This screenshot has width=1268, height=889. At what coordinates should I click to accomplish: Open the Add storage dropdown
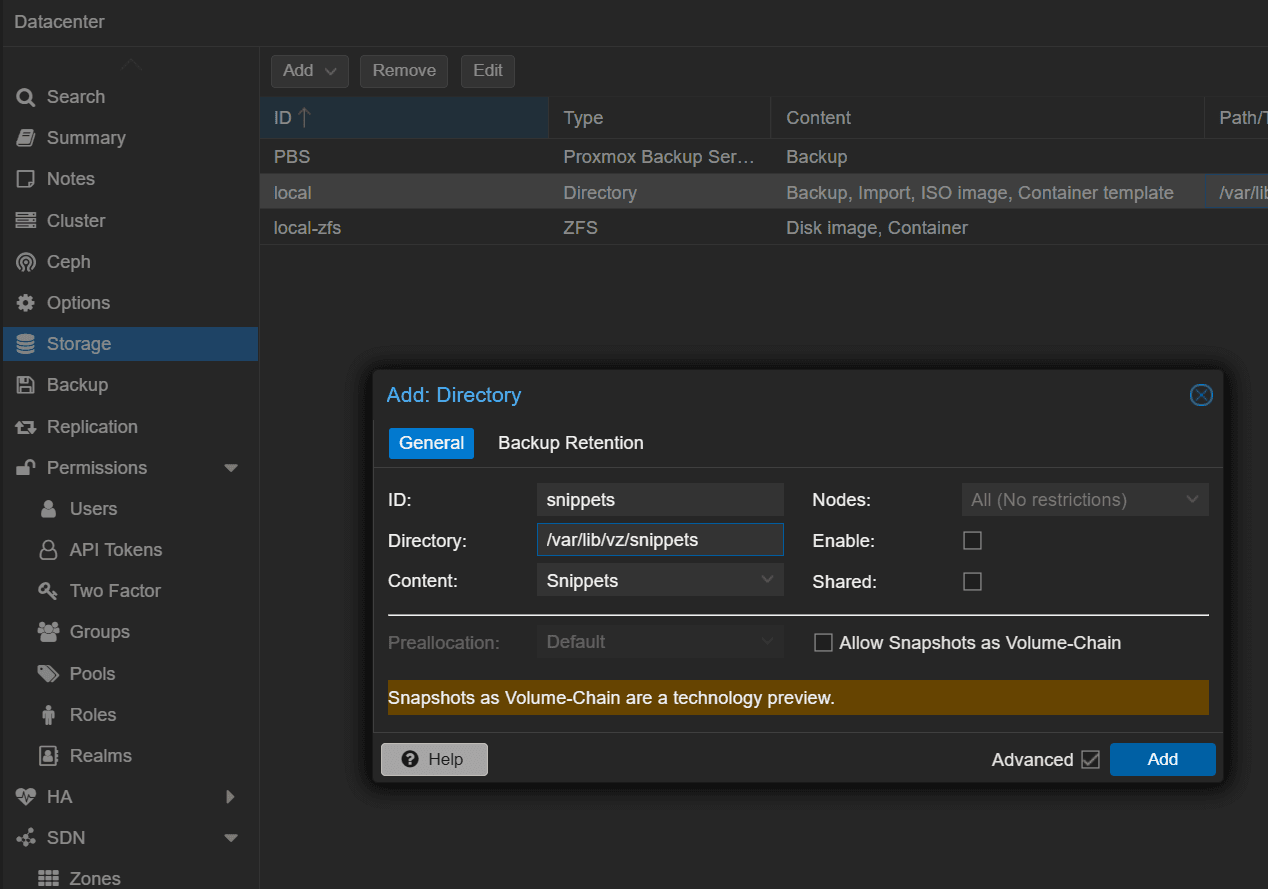(309, 71)
